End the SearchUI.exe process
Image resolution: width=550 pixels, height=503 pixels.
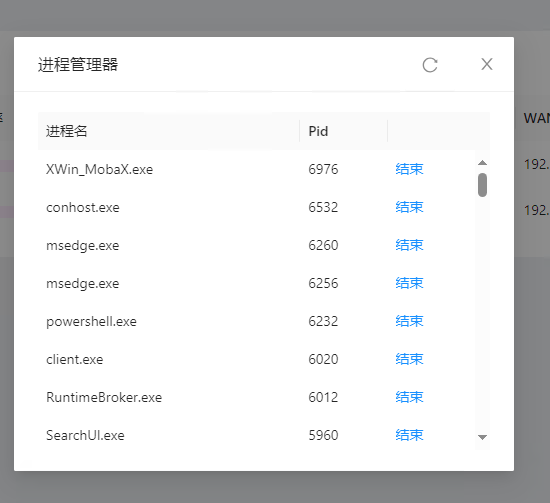(409, 435)
